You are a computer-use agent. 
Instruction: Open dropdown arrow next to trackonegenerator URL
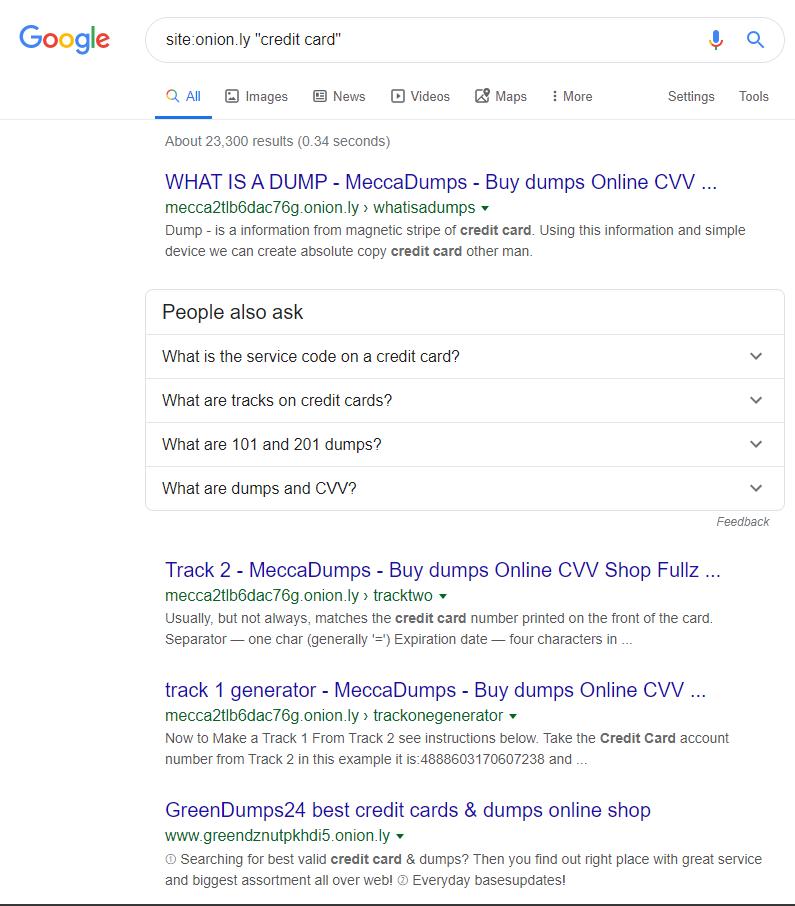pos(512,716)
